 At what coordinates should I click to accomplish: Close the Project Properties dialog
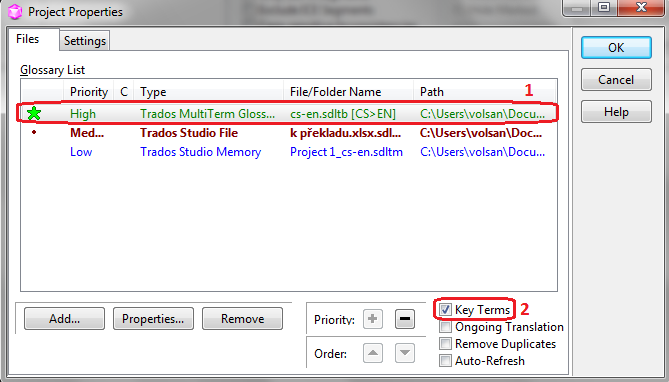(x=641, y=7)
